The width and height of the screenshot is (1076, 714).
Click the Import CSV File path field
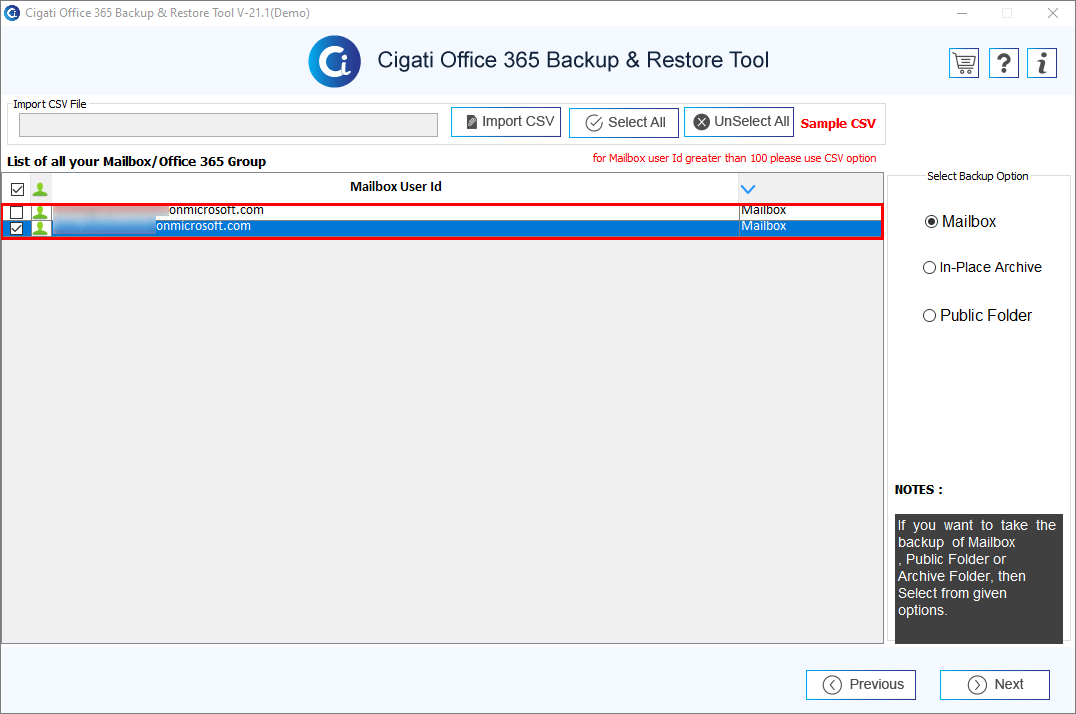coord(229,125)
